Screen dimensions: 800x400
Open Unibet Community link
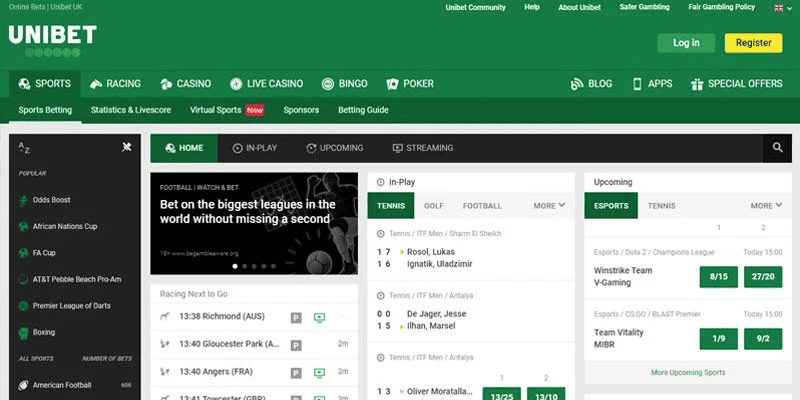click(476, 8)
